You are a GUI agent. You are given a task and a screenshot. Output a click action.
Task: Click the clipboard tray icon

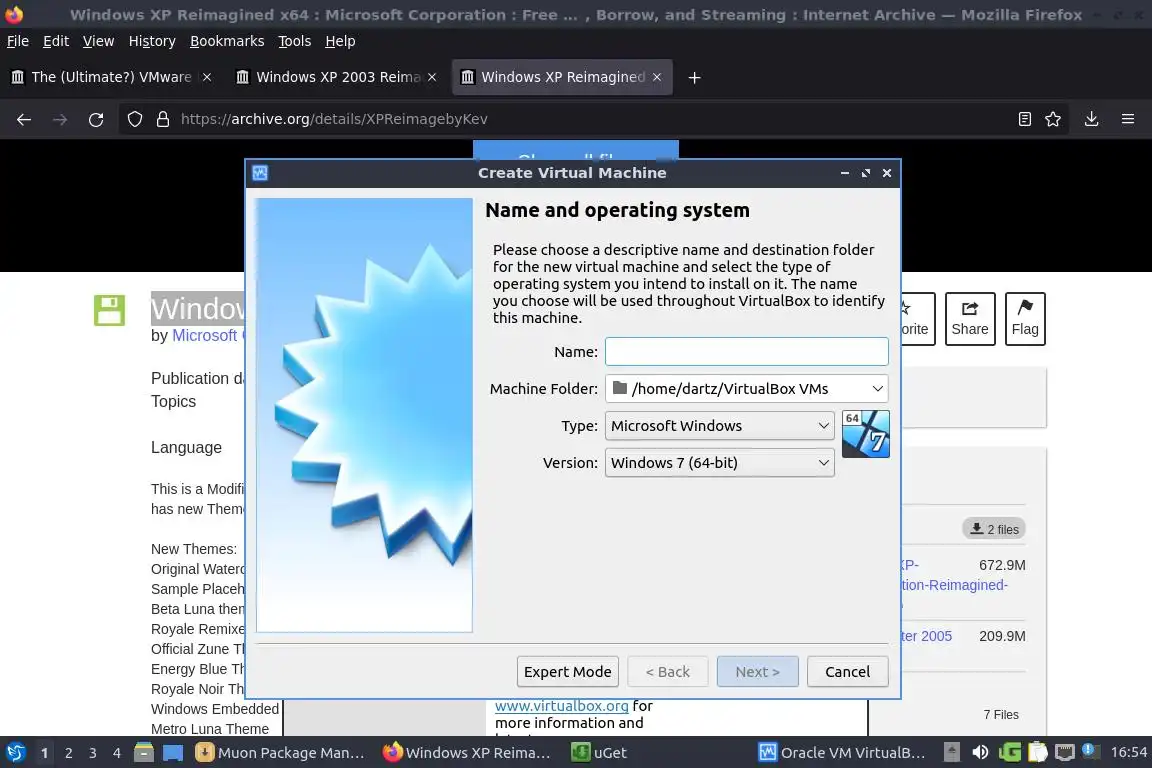click(1037, 753)
